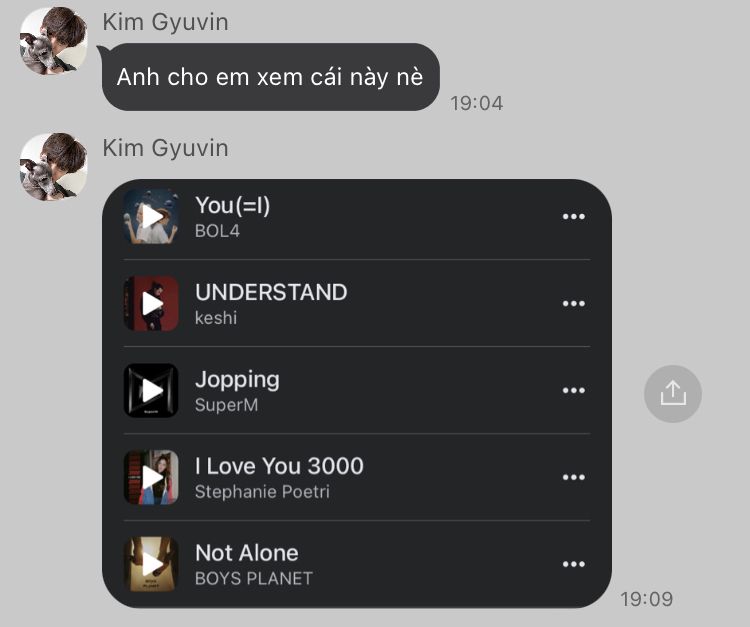
Task: Play Jopping by SuperM
Action: click(151, 390)
